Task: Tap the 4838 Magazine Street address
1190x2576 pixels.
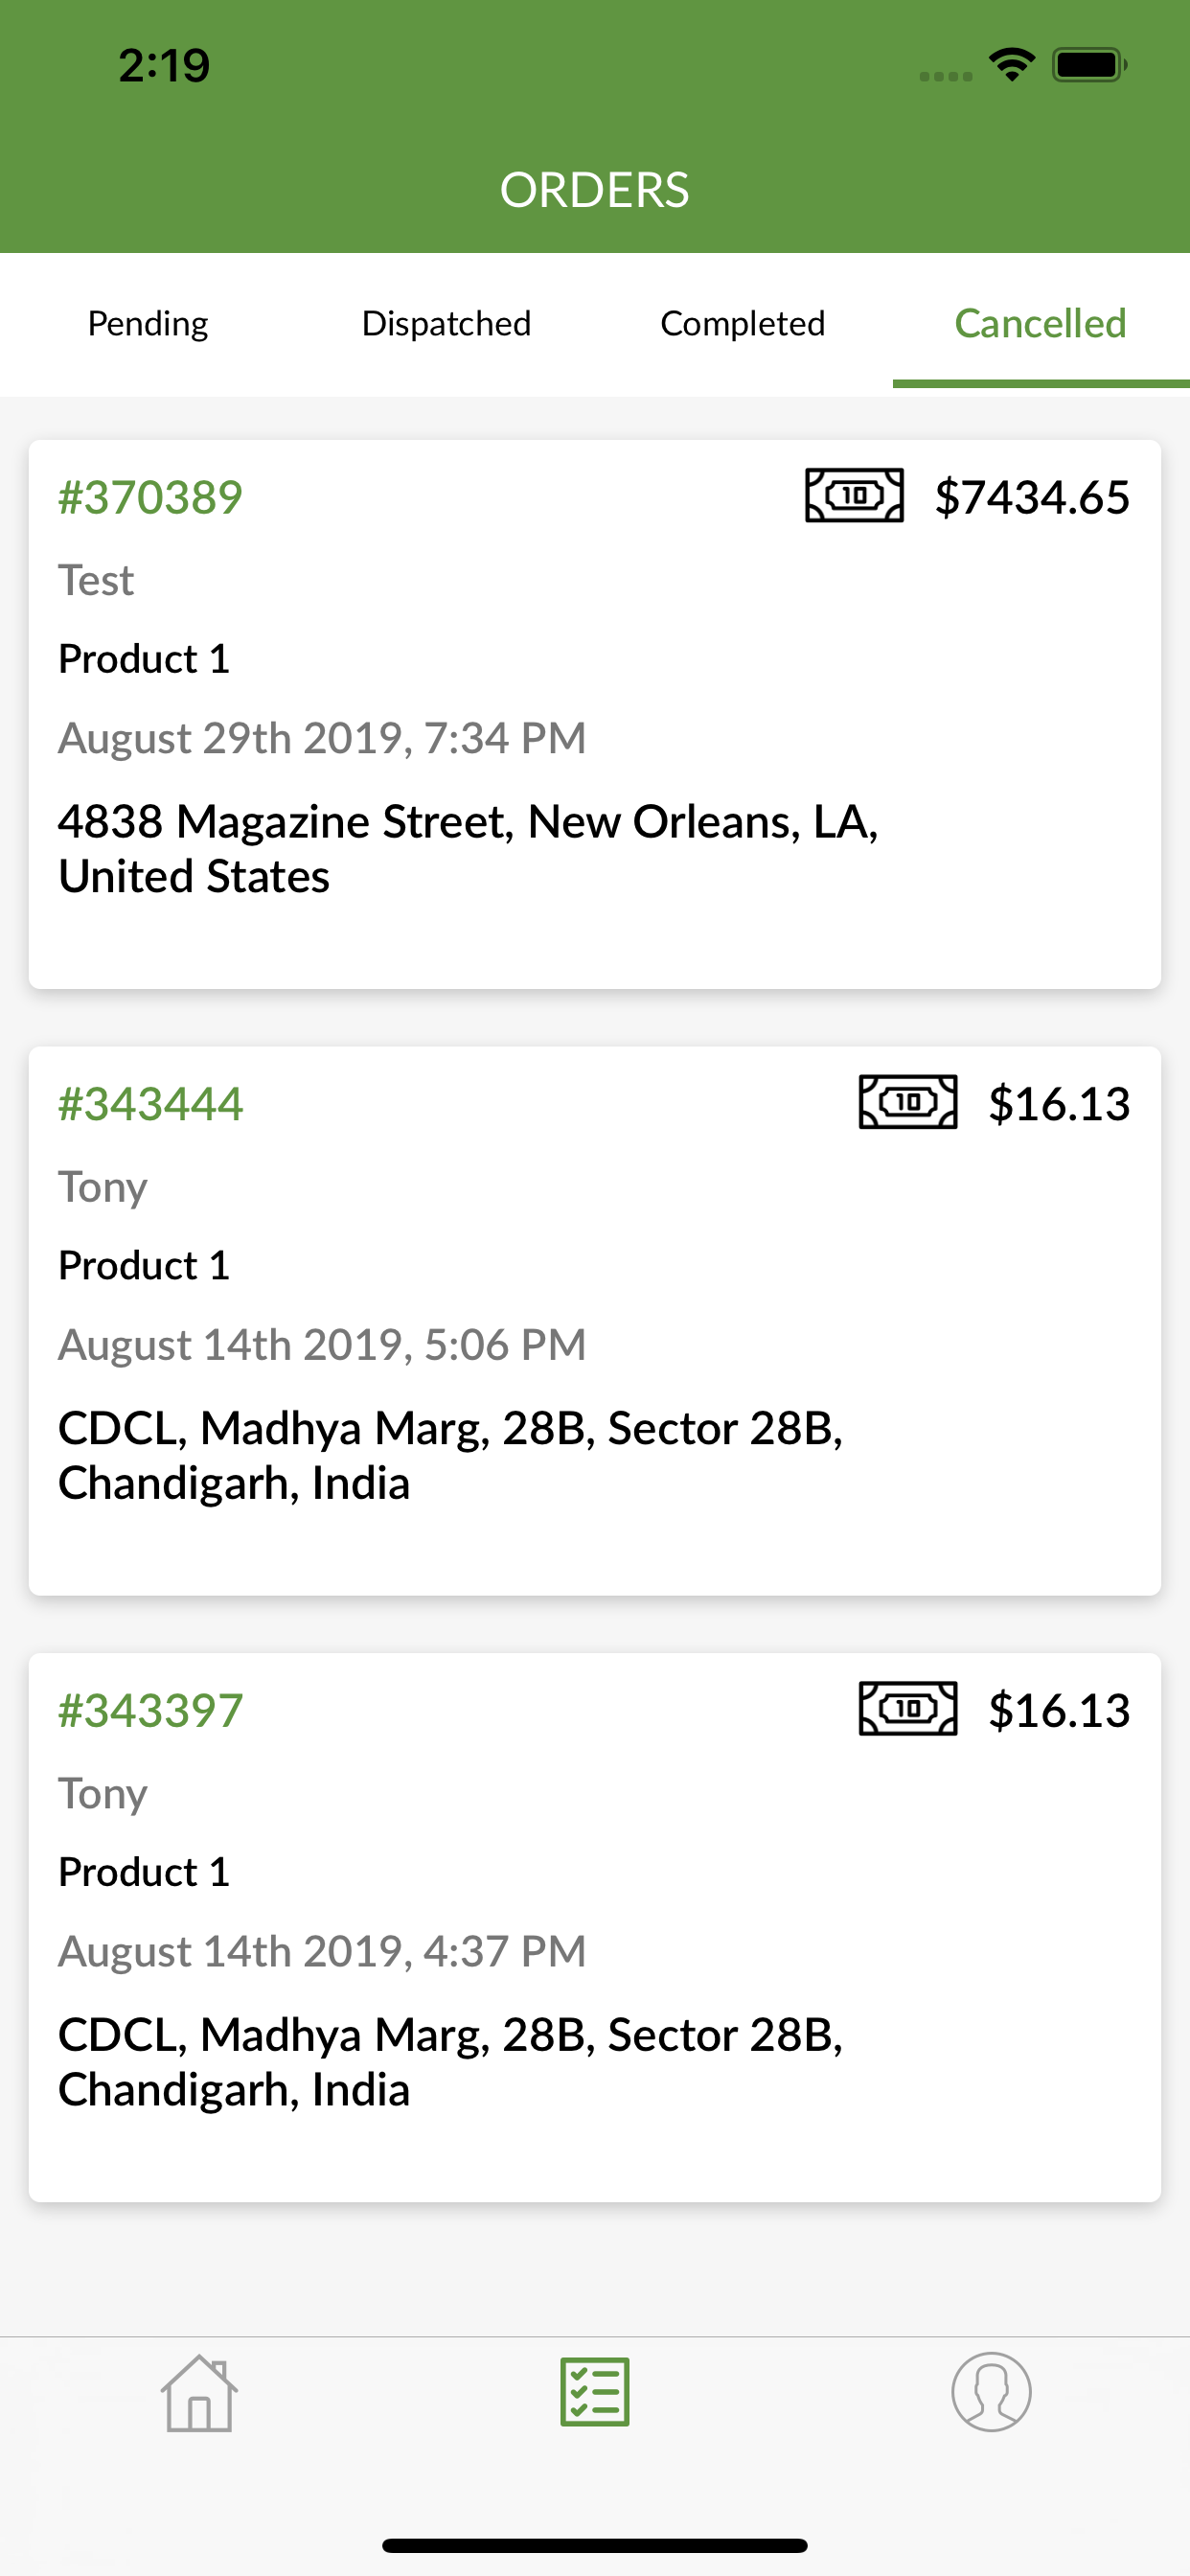Action: pyautogui.click(x=468, y=849)
